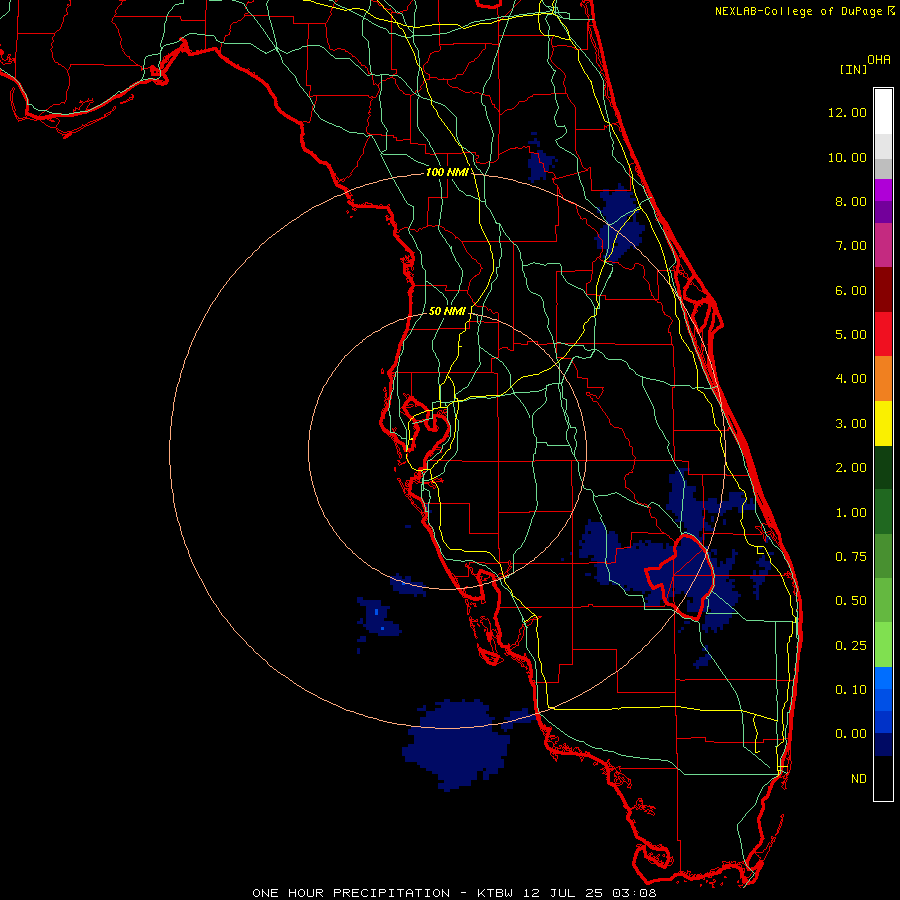Click the 3.00 legend value

click(x=851, y=424)
